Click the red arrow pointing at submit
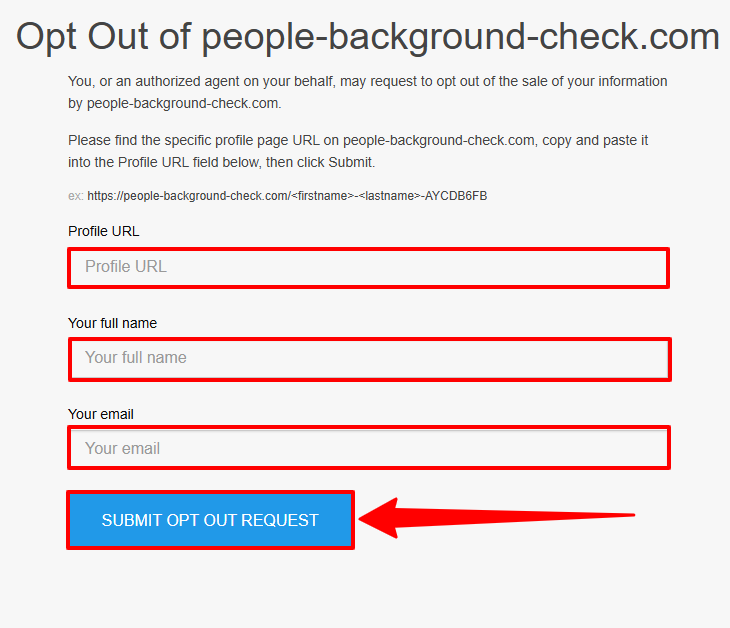The height and width of the screenshot is (628, 730). pos(496,517)
